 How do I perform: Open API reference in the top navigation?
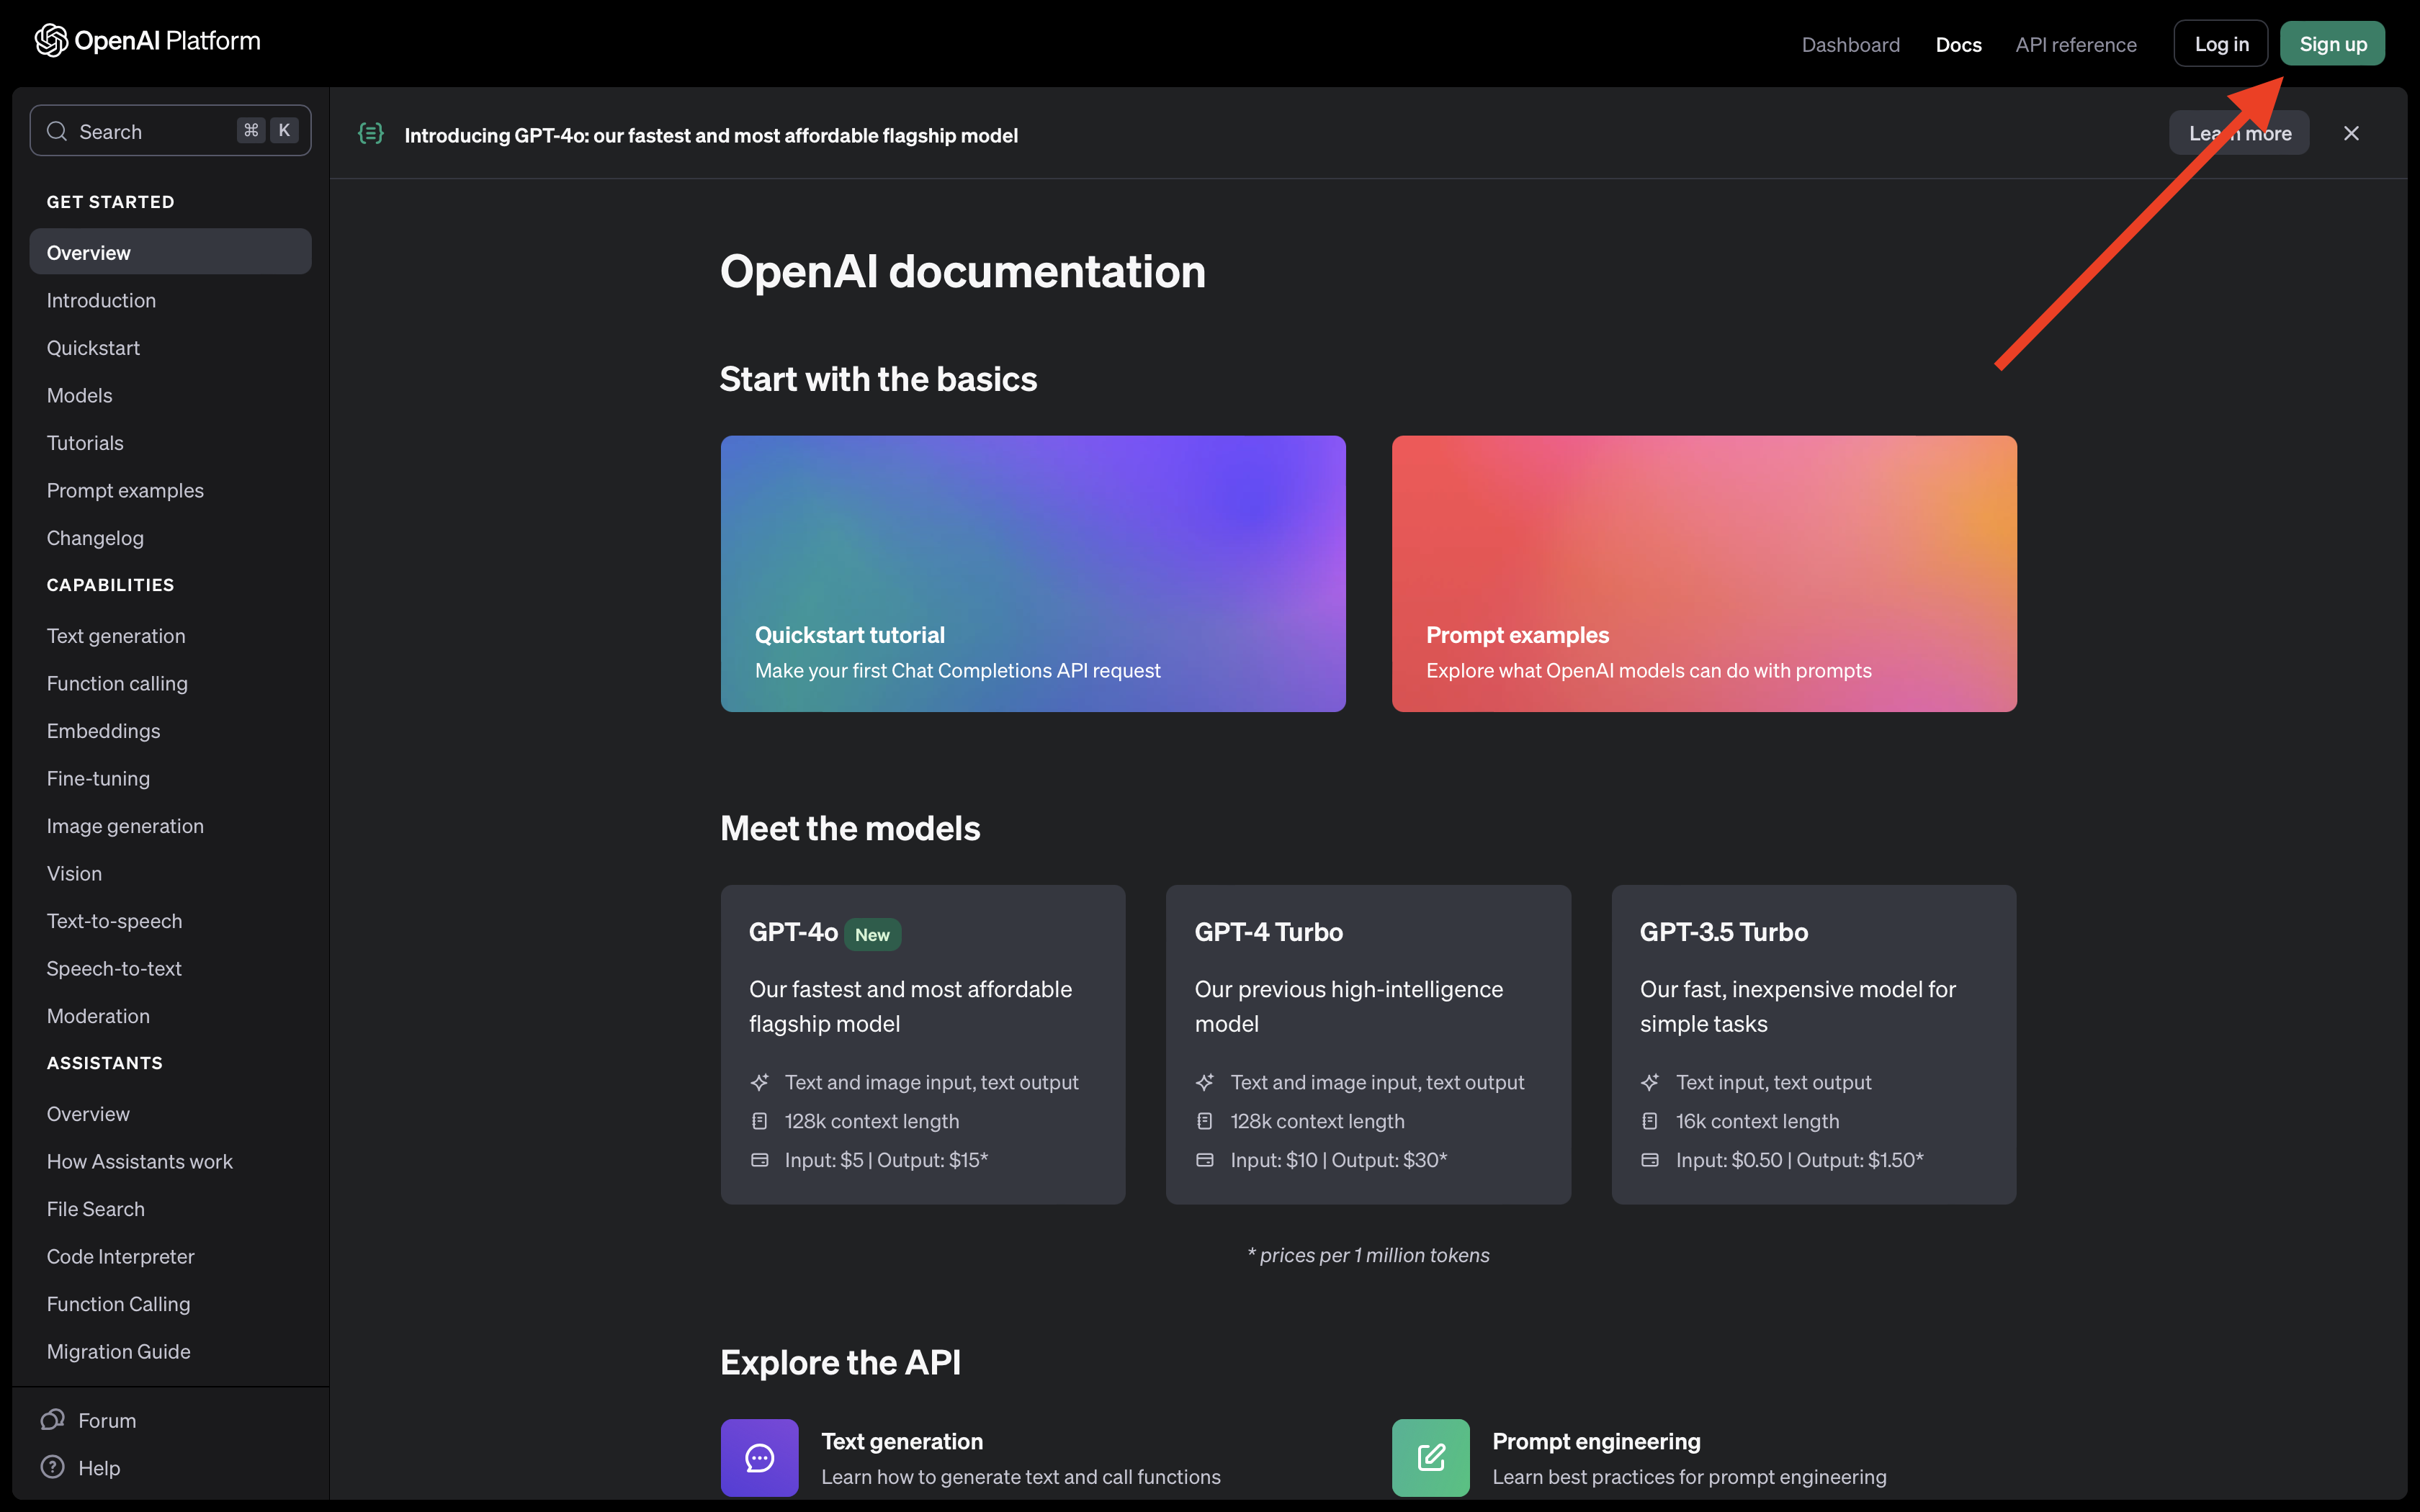(2076, 44)
